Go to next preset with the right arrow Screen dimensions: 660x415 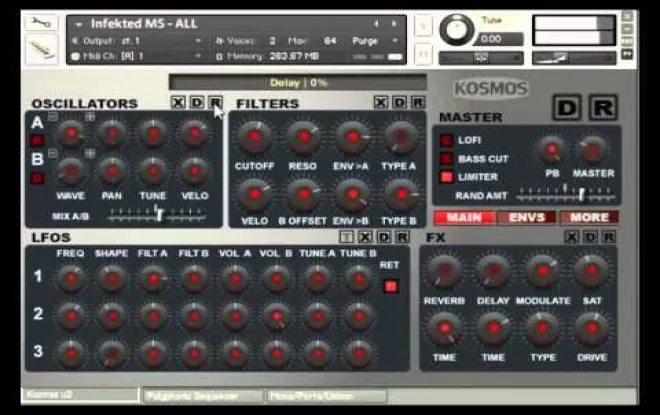(x=394, y=24)
